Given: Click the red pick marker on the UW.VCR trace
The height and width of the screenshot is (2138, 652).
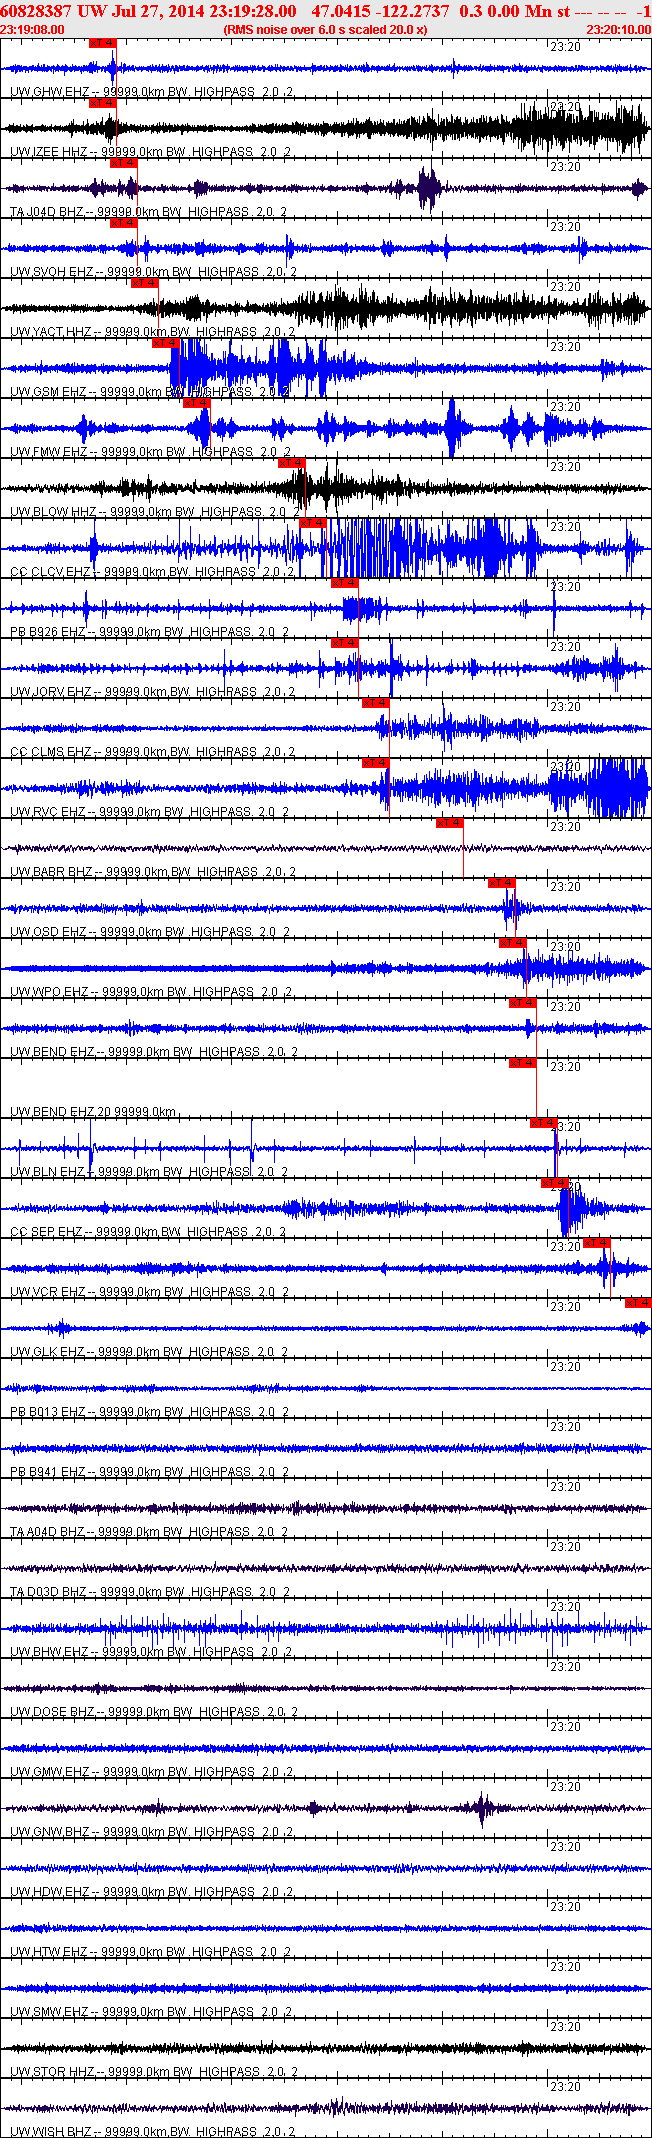Looking at the screenshot, I should pyautogui.click(x=597, y=1243).
